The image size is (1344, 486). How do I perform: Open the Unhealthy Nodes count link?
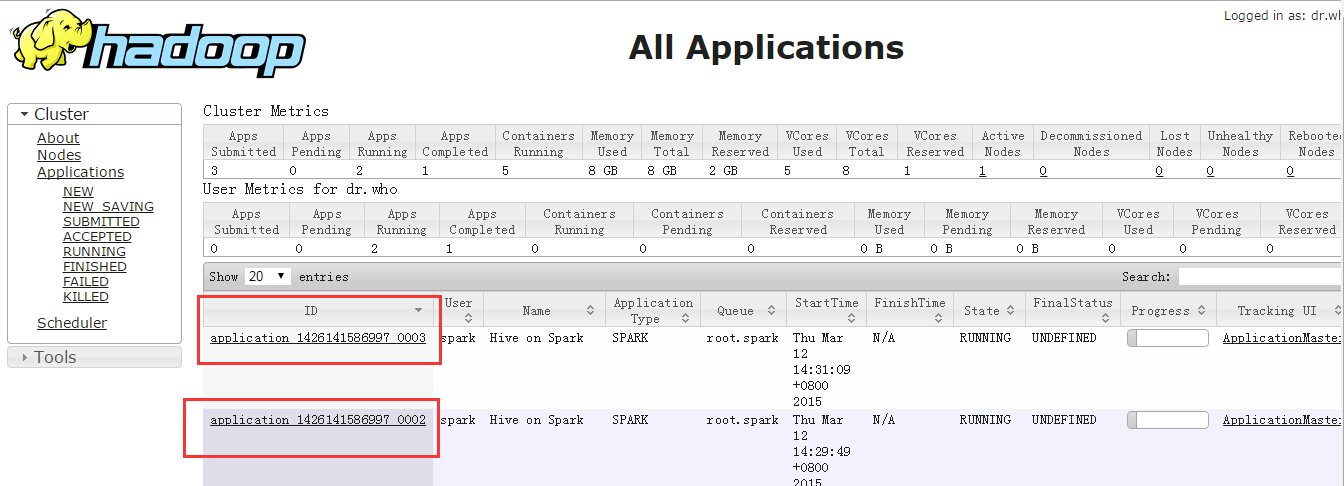click(x=1209, y=171)
